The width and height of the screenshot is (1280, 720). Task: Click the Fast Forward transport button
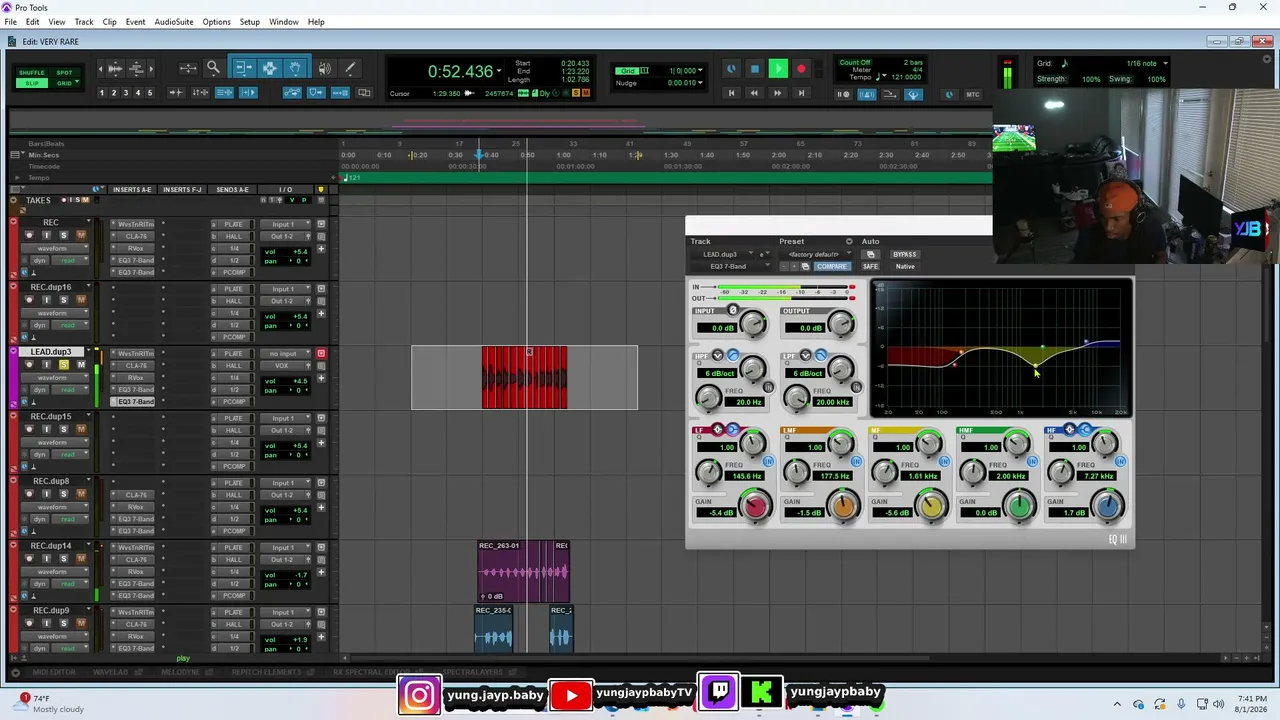tap(777, 93)
